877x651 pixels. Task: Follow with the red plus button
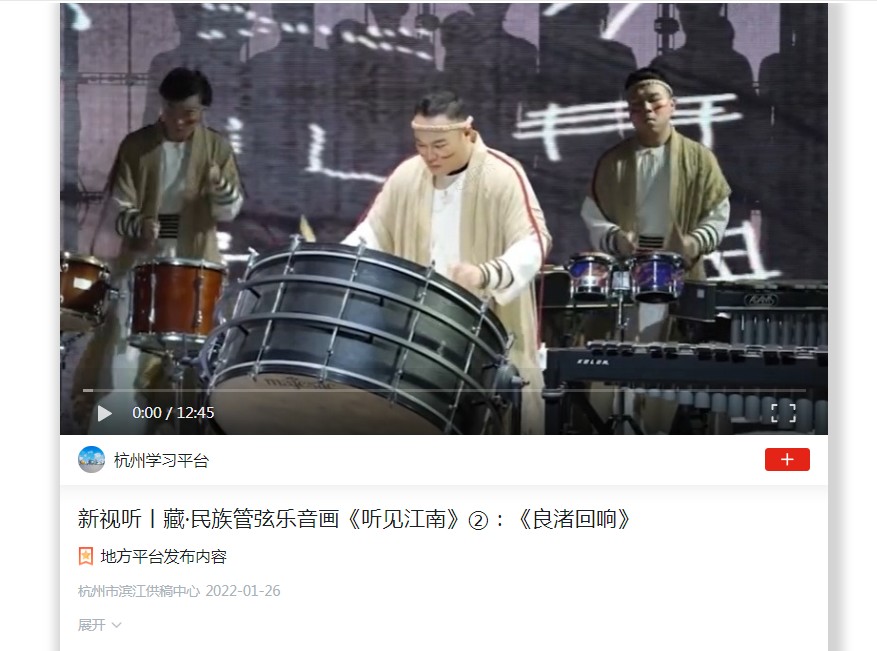pos(787,459)
